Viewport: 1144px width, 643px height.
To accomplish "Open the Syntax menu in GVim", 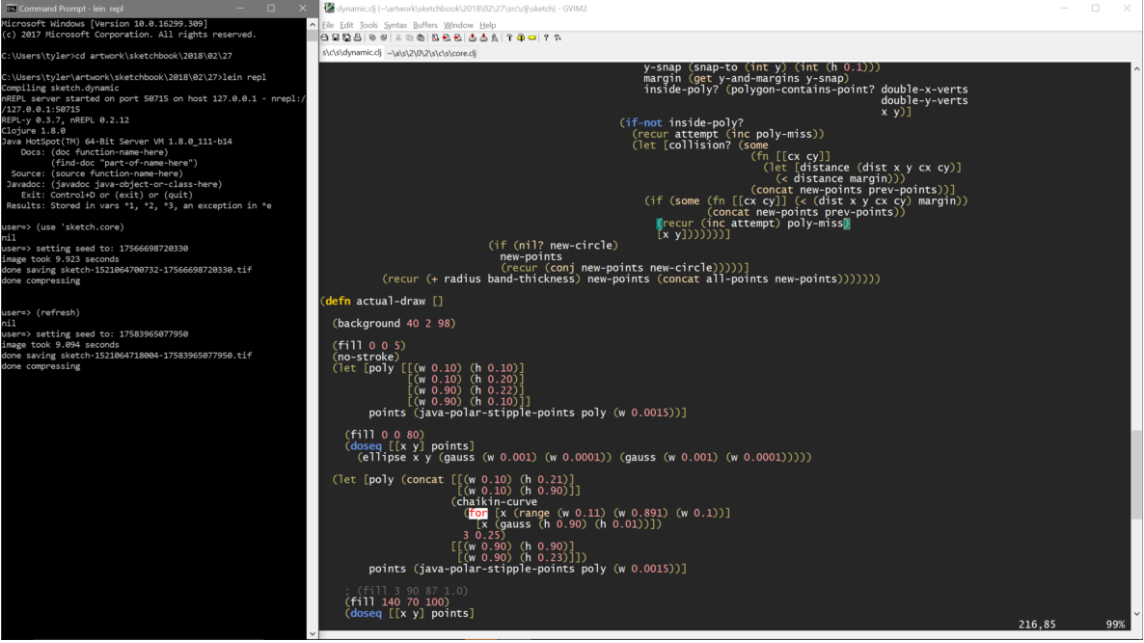I will coord(395,25).
